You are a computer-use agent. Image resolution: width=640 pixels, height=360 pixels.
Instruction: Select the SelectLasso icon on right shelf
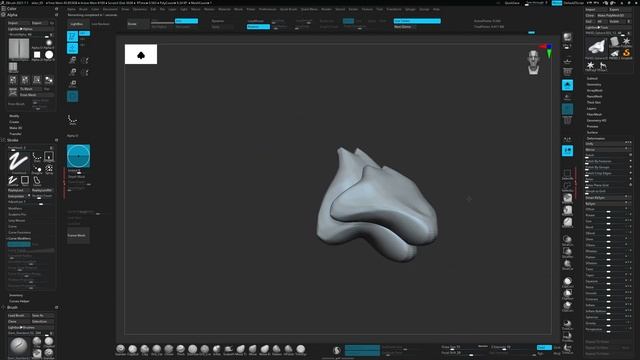pos(567,187)
